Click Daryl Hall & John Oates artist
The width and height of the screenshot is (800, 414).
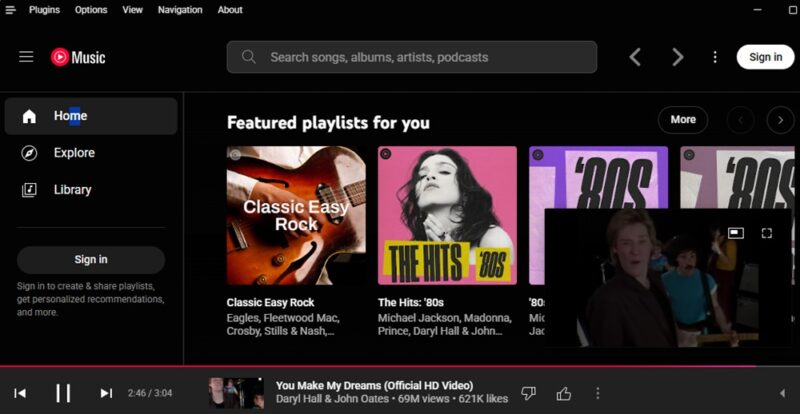click(332, 399)
